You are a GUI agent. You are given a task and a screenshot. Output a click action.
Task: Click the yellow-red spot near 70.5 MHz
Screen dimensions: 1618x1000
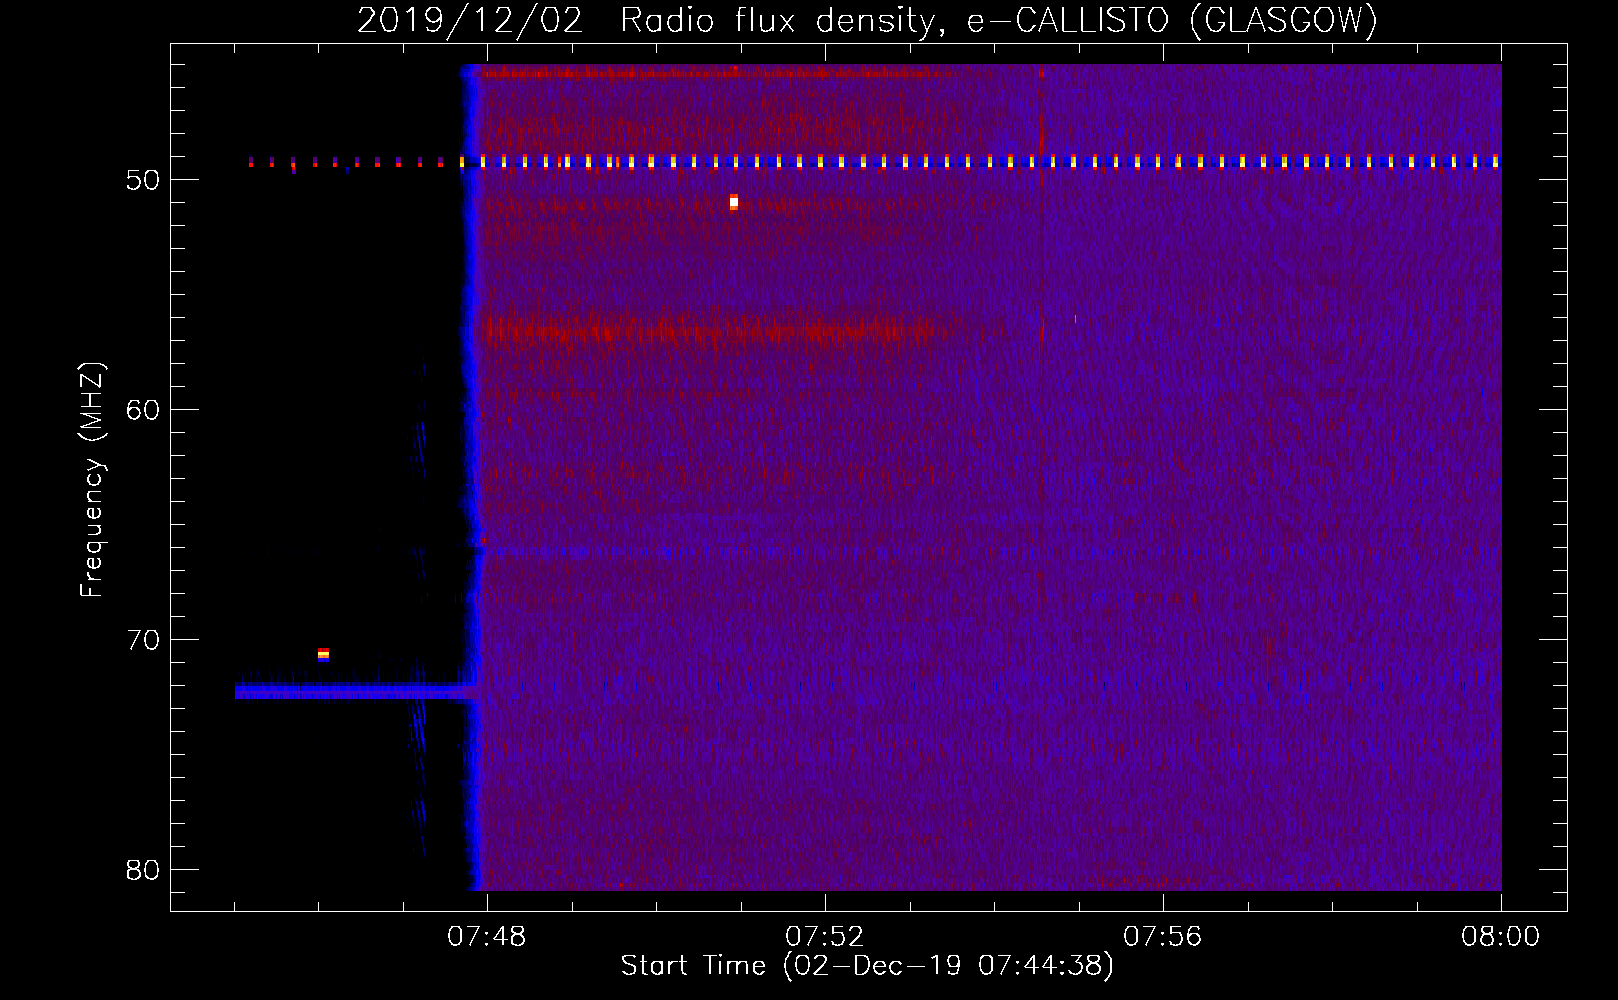tap(323, 655)
